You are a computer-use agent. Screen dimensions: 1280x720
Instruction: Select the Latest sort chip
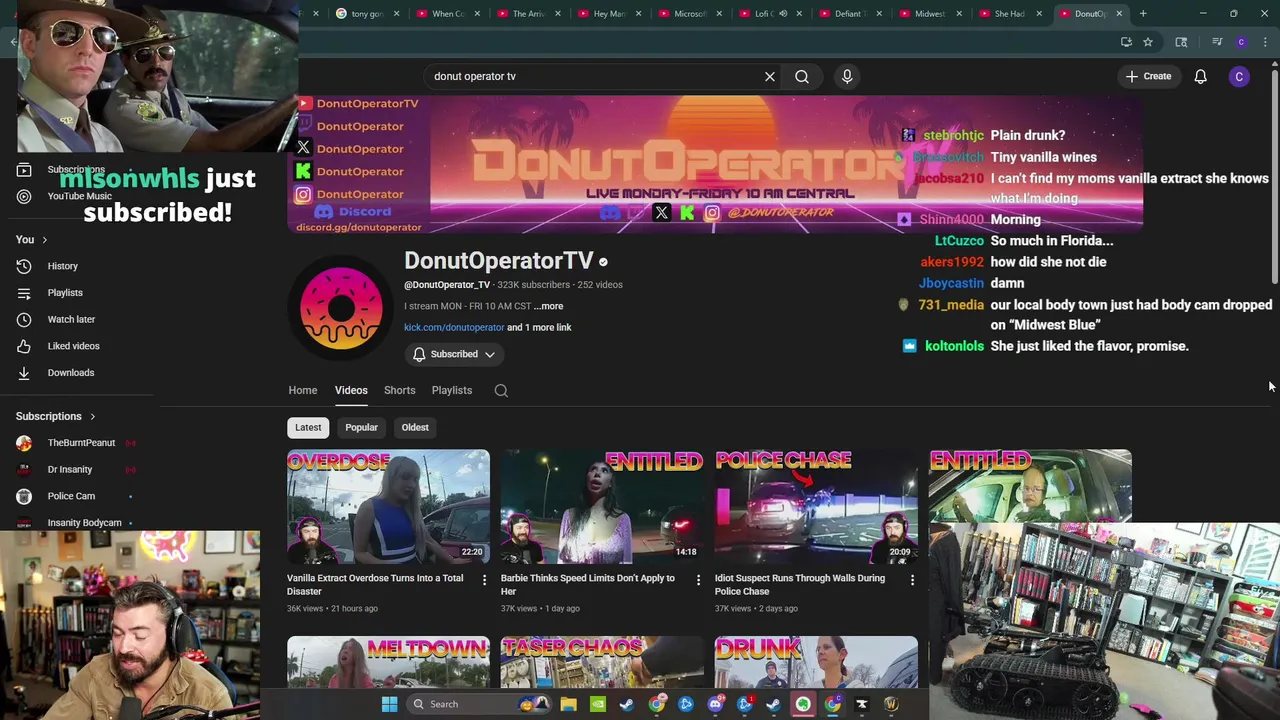(308, 427)
